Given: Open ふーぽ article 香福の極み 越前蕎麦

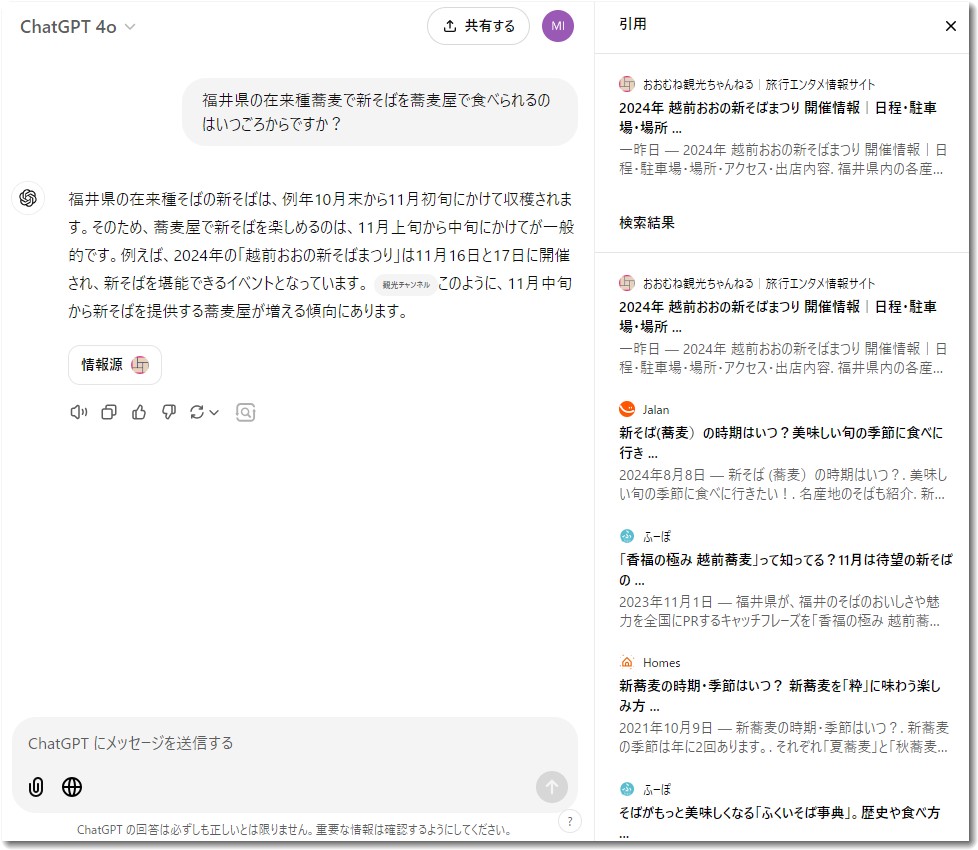Looking at the screenshot, I should click(x=785, y=569).
